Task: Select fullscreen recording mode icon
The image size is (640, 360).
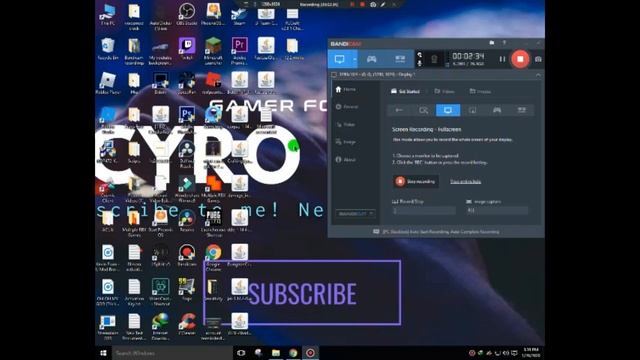Action: [448, 110]
